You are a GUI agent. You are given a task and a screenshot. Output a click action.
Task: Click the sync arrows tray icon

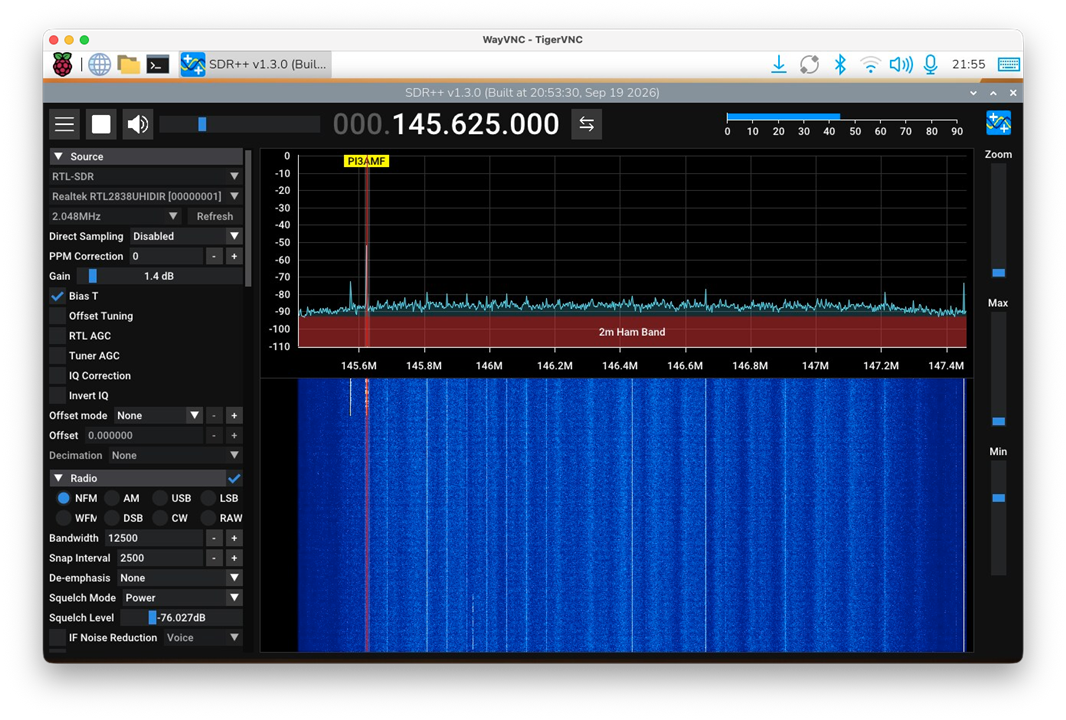coord(809,65)
